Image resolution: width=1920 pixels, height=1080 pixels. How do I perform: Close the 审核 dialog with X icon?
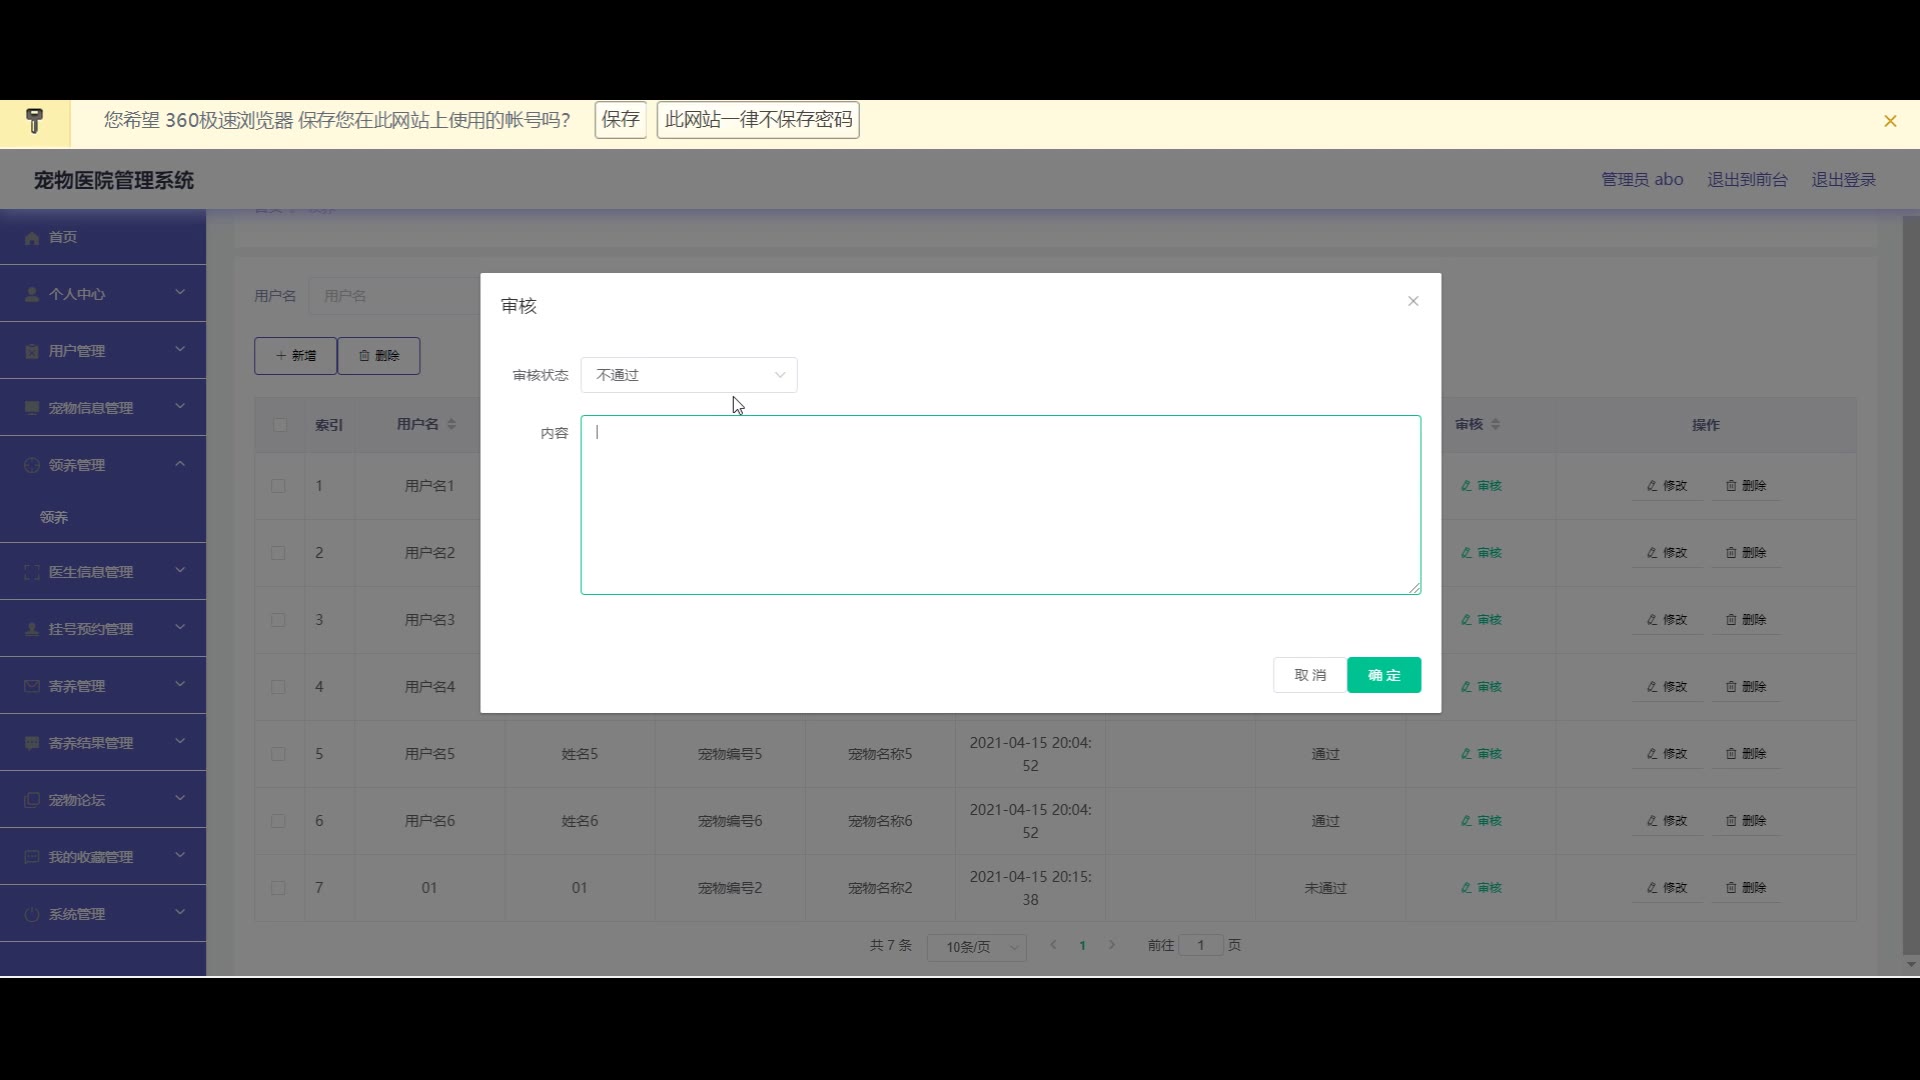1413,301
